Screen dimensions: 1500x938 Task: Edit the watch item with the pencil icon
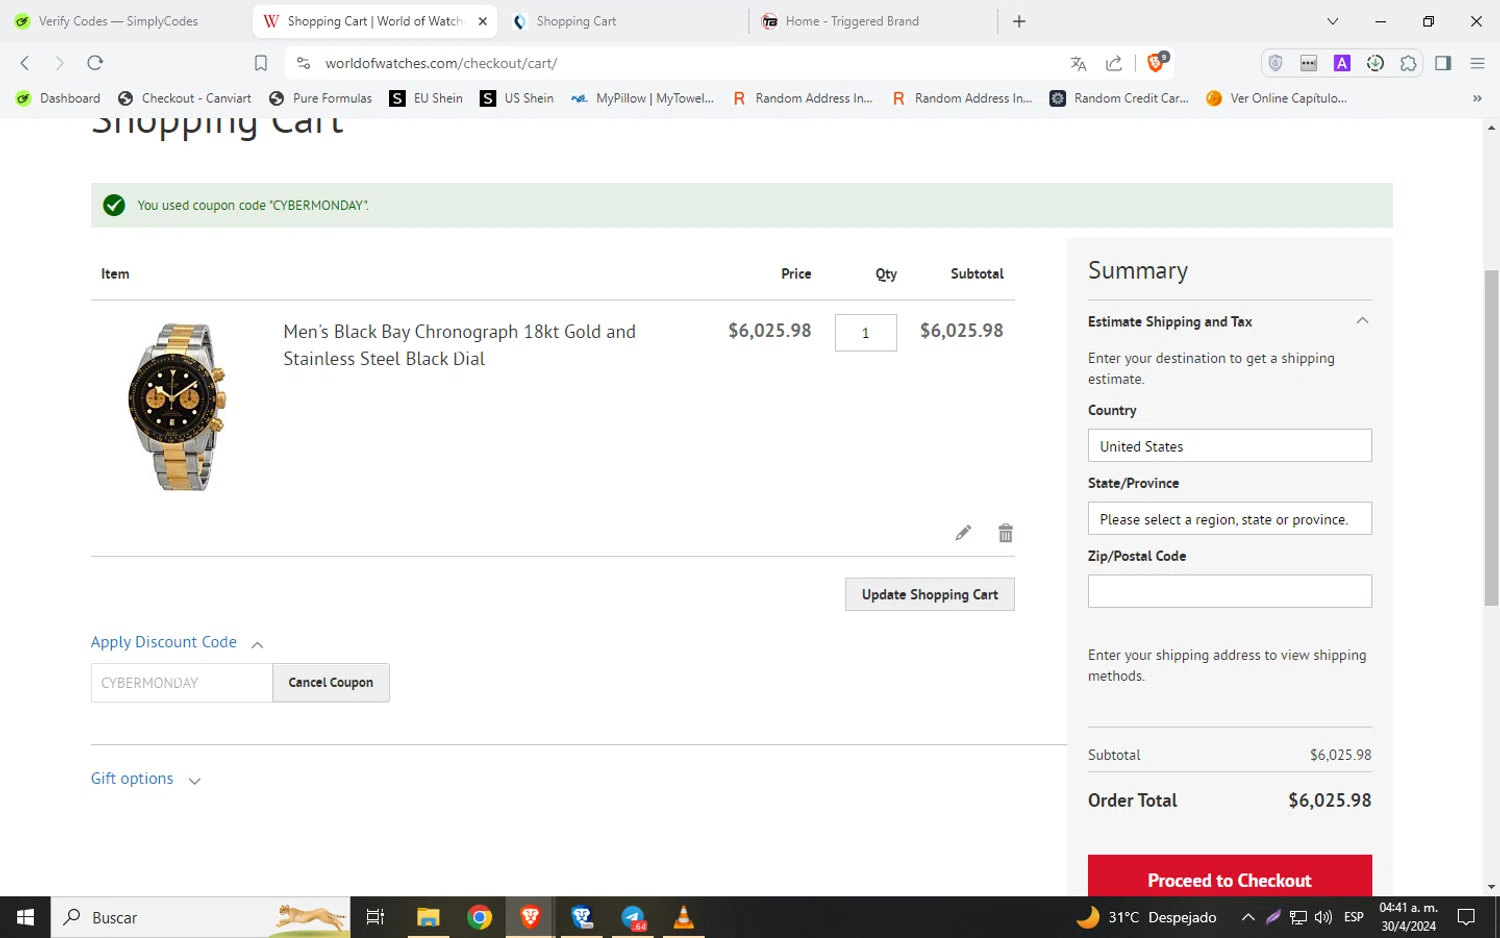963,533
